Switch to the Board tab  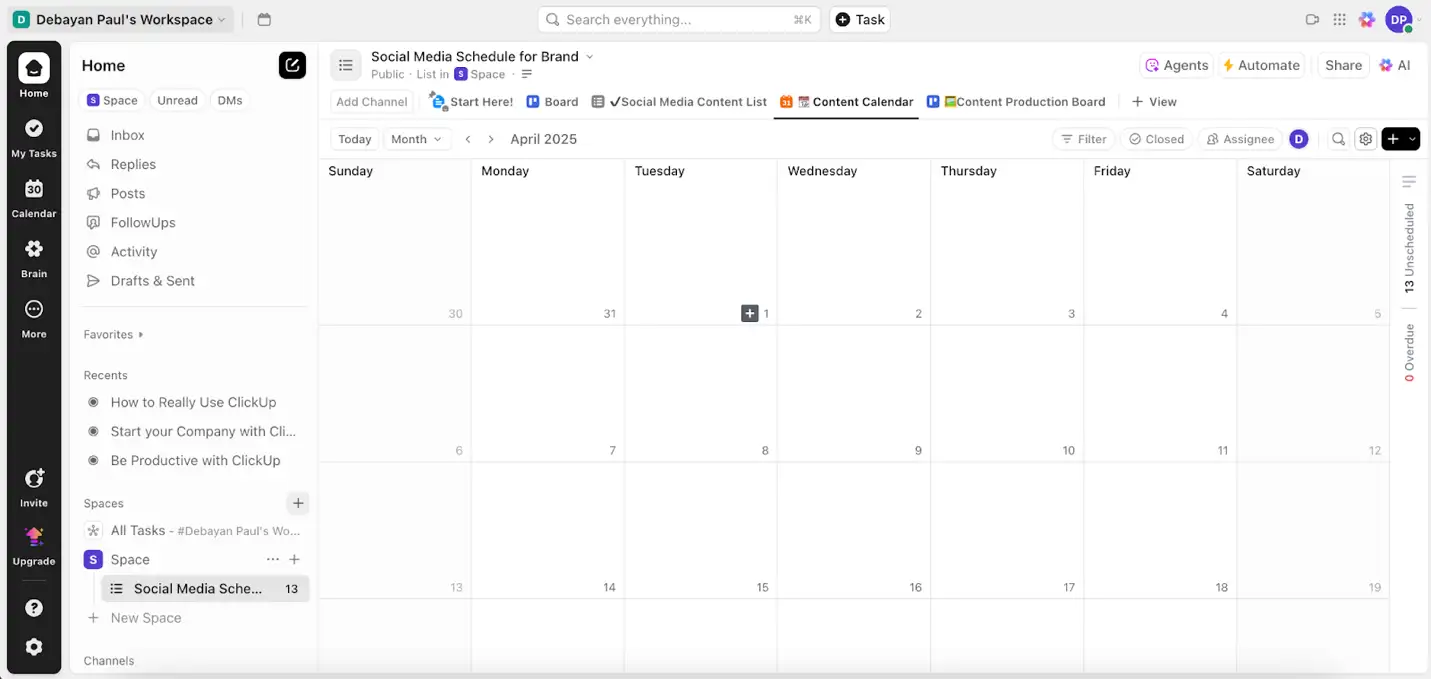pos(553,101)
